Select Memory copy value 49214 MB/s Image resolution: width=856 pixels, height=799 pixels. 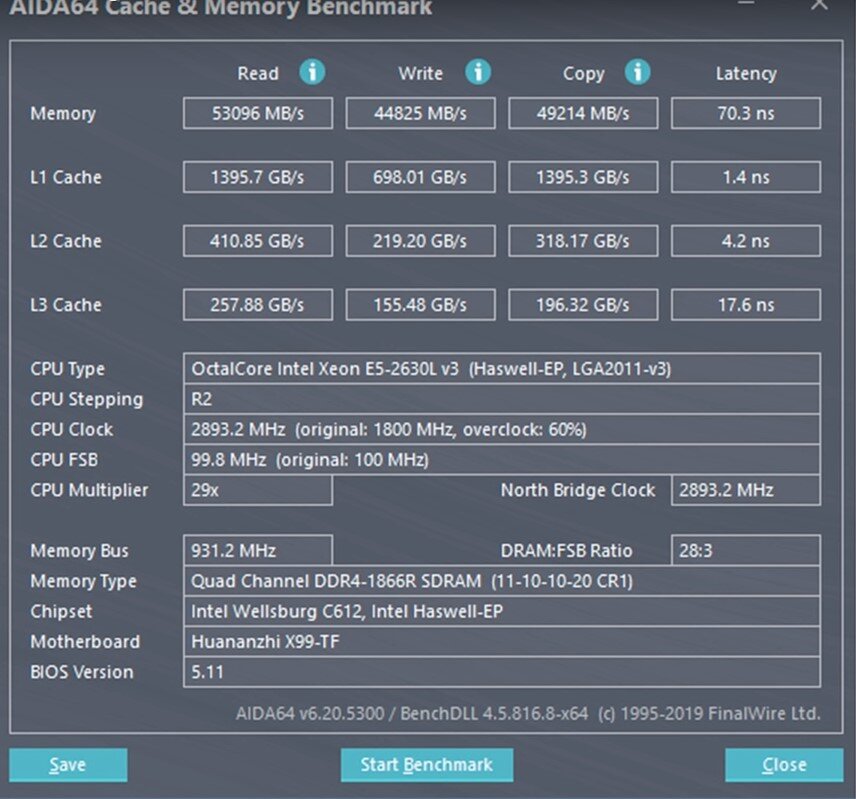tap(583, 114)
